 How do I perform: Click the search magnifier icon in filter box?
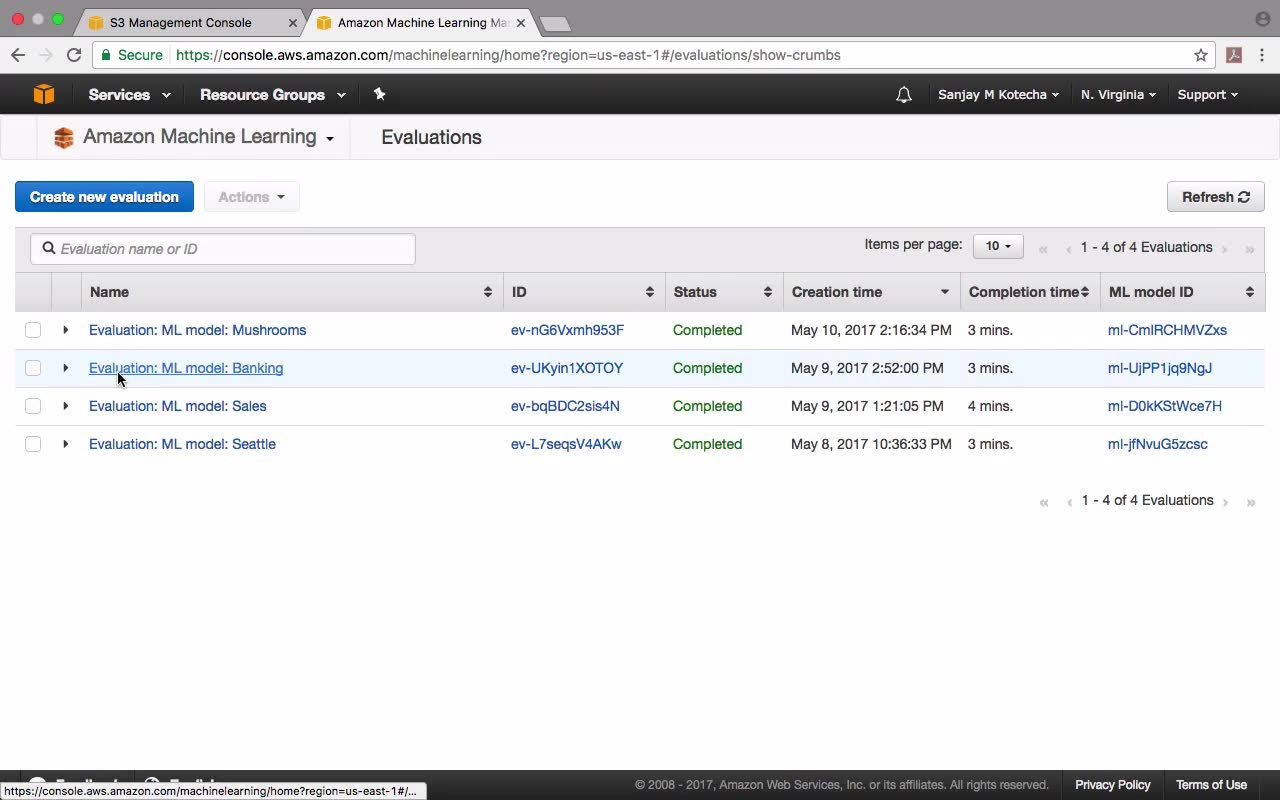tap(48, 248)
